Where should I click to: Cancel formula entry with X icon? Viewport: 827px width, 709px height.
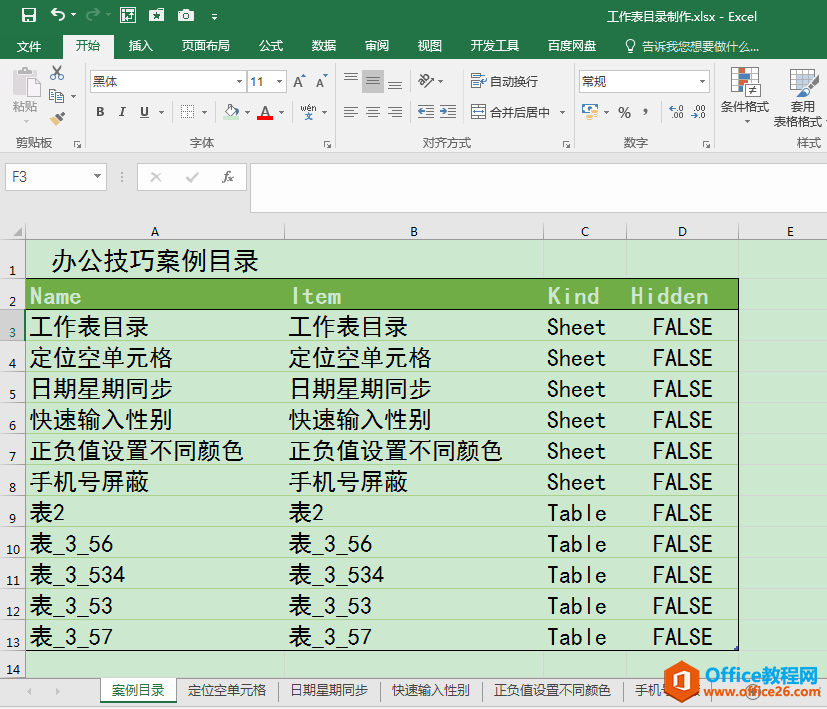156,177
